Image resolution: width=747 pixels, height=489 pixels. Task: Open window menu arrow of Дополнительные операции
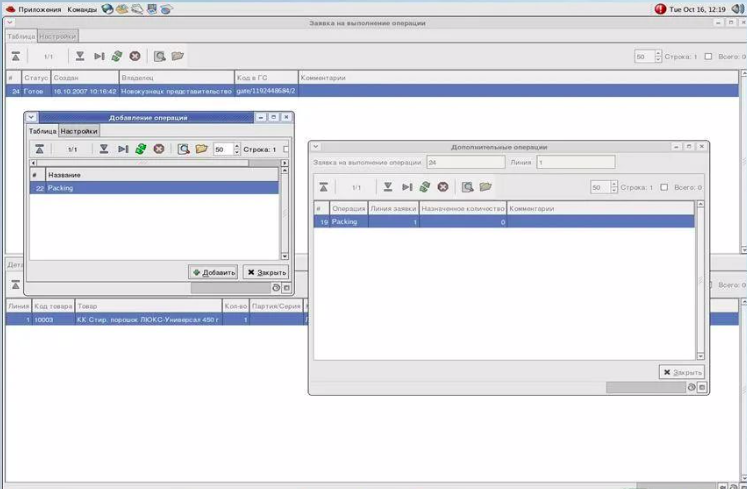pyautogui.click(x=315, y=147)
